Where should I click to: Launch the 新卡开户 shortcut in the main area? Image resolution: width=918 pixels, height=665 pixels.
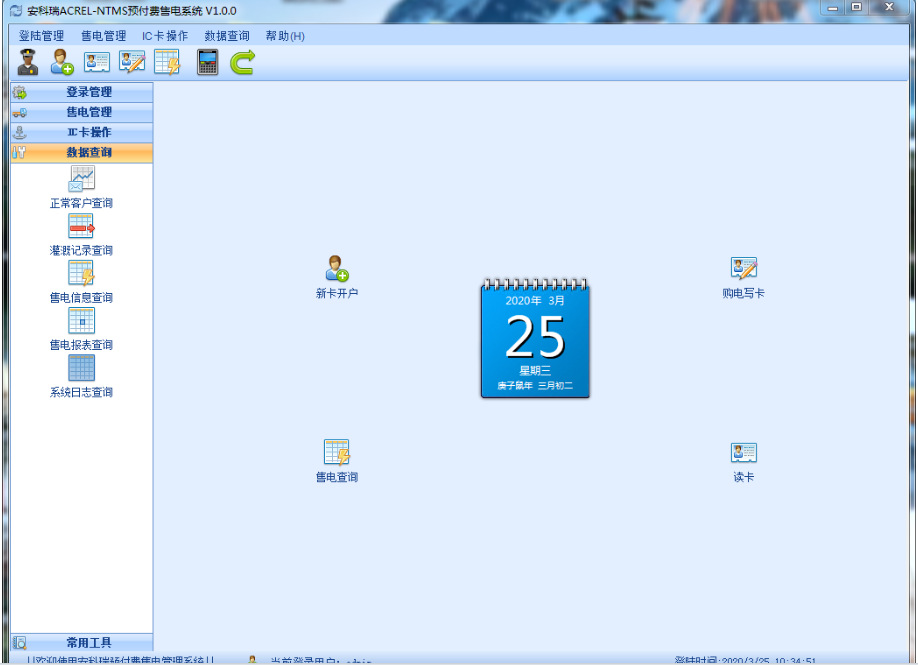337,277
